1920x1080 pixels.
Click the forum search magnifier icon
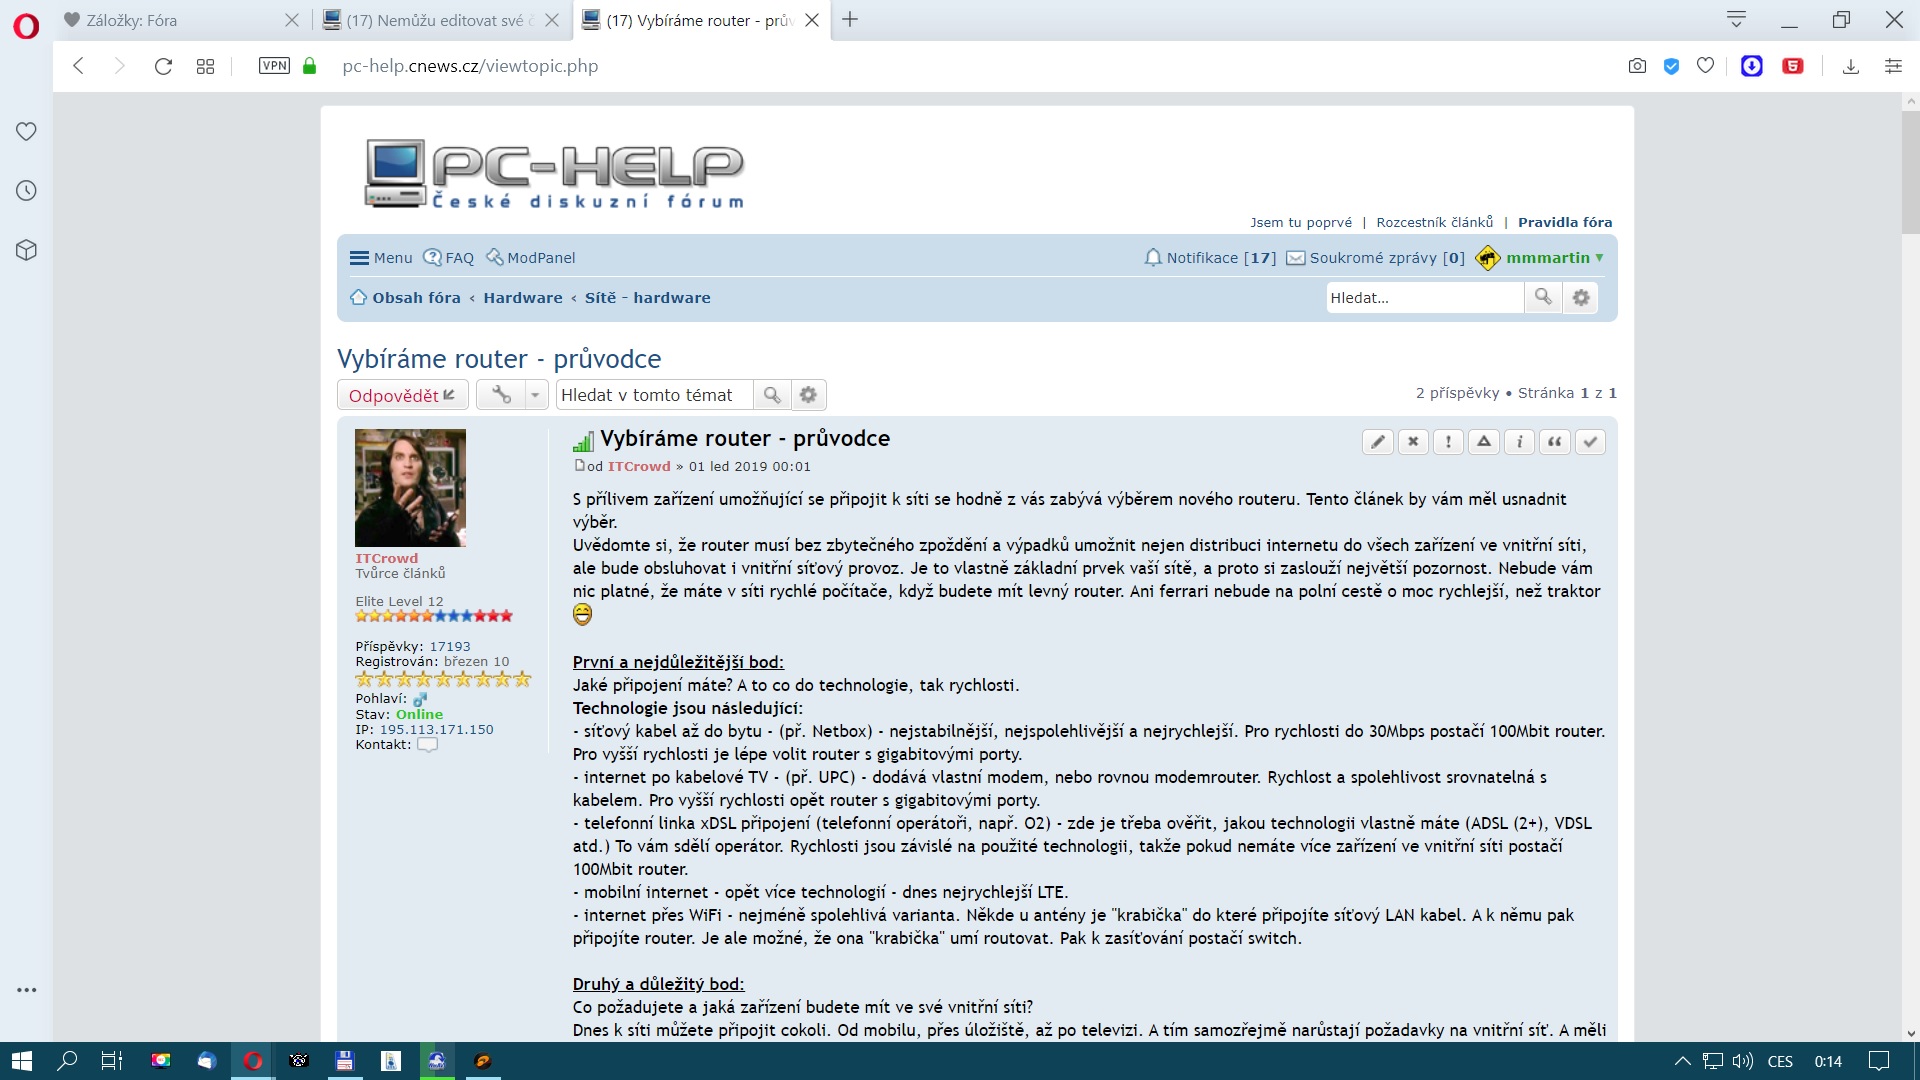(1543, 297)
